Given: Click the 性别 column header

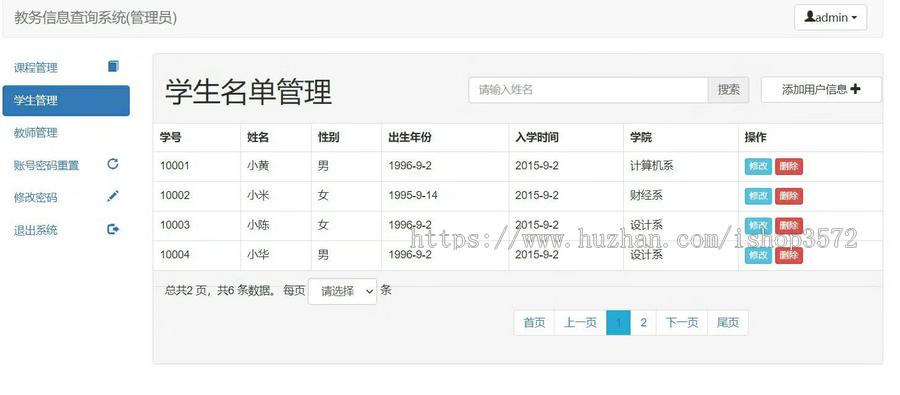Looking at the screenshot, I should click(x=328, y=137).
